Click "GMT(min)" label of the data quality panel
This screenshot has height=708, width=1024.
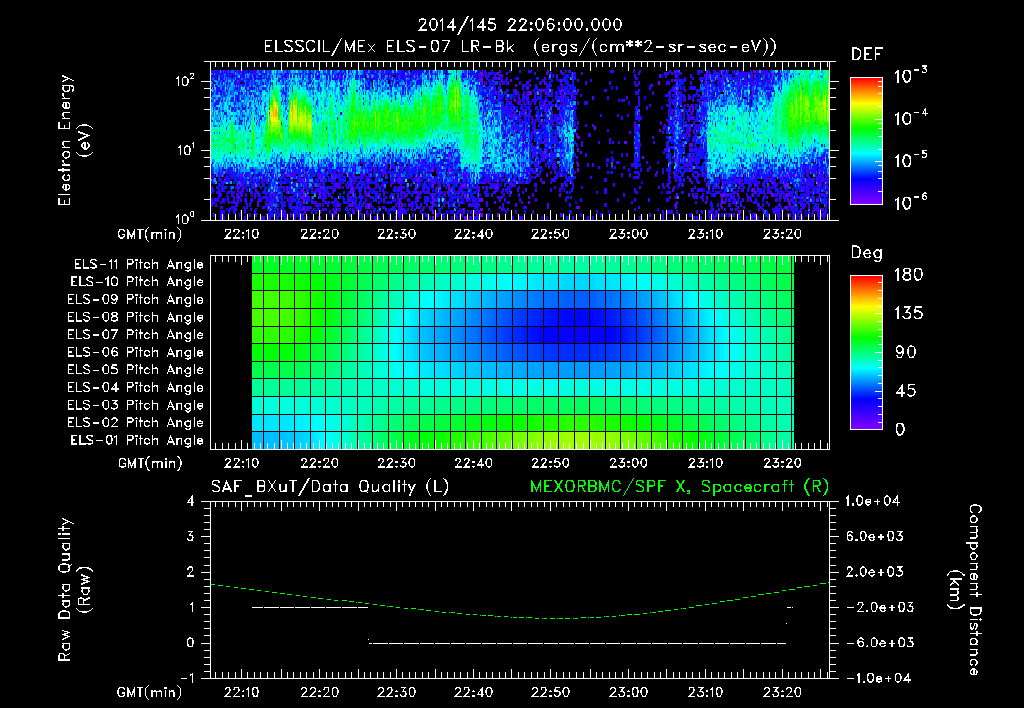tap(150, 692)
